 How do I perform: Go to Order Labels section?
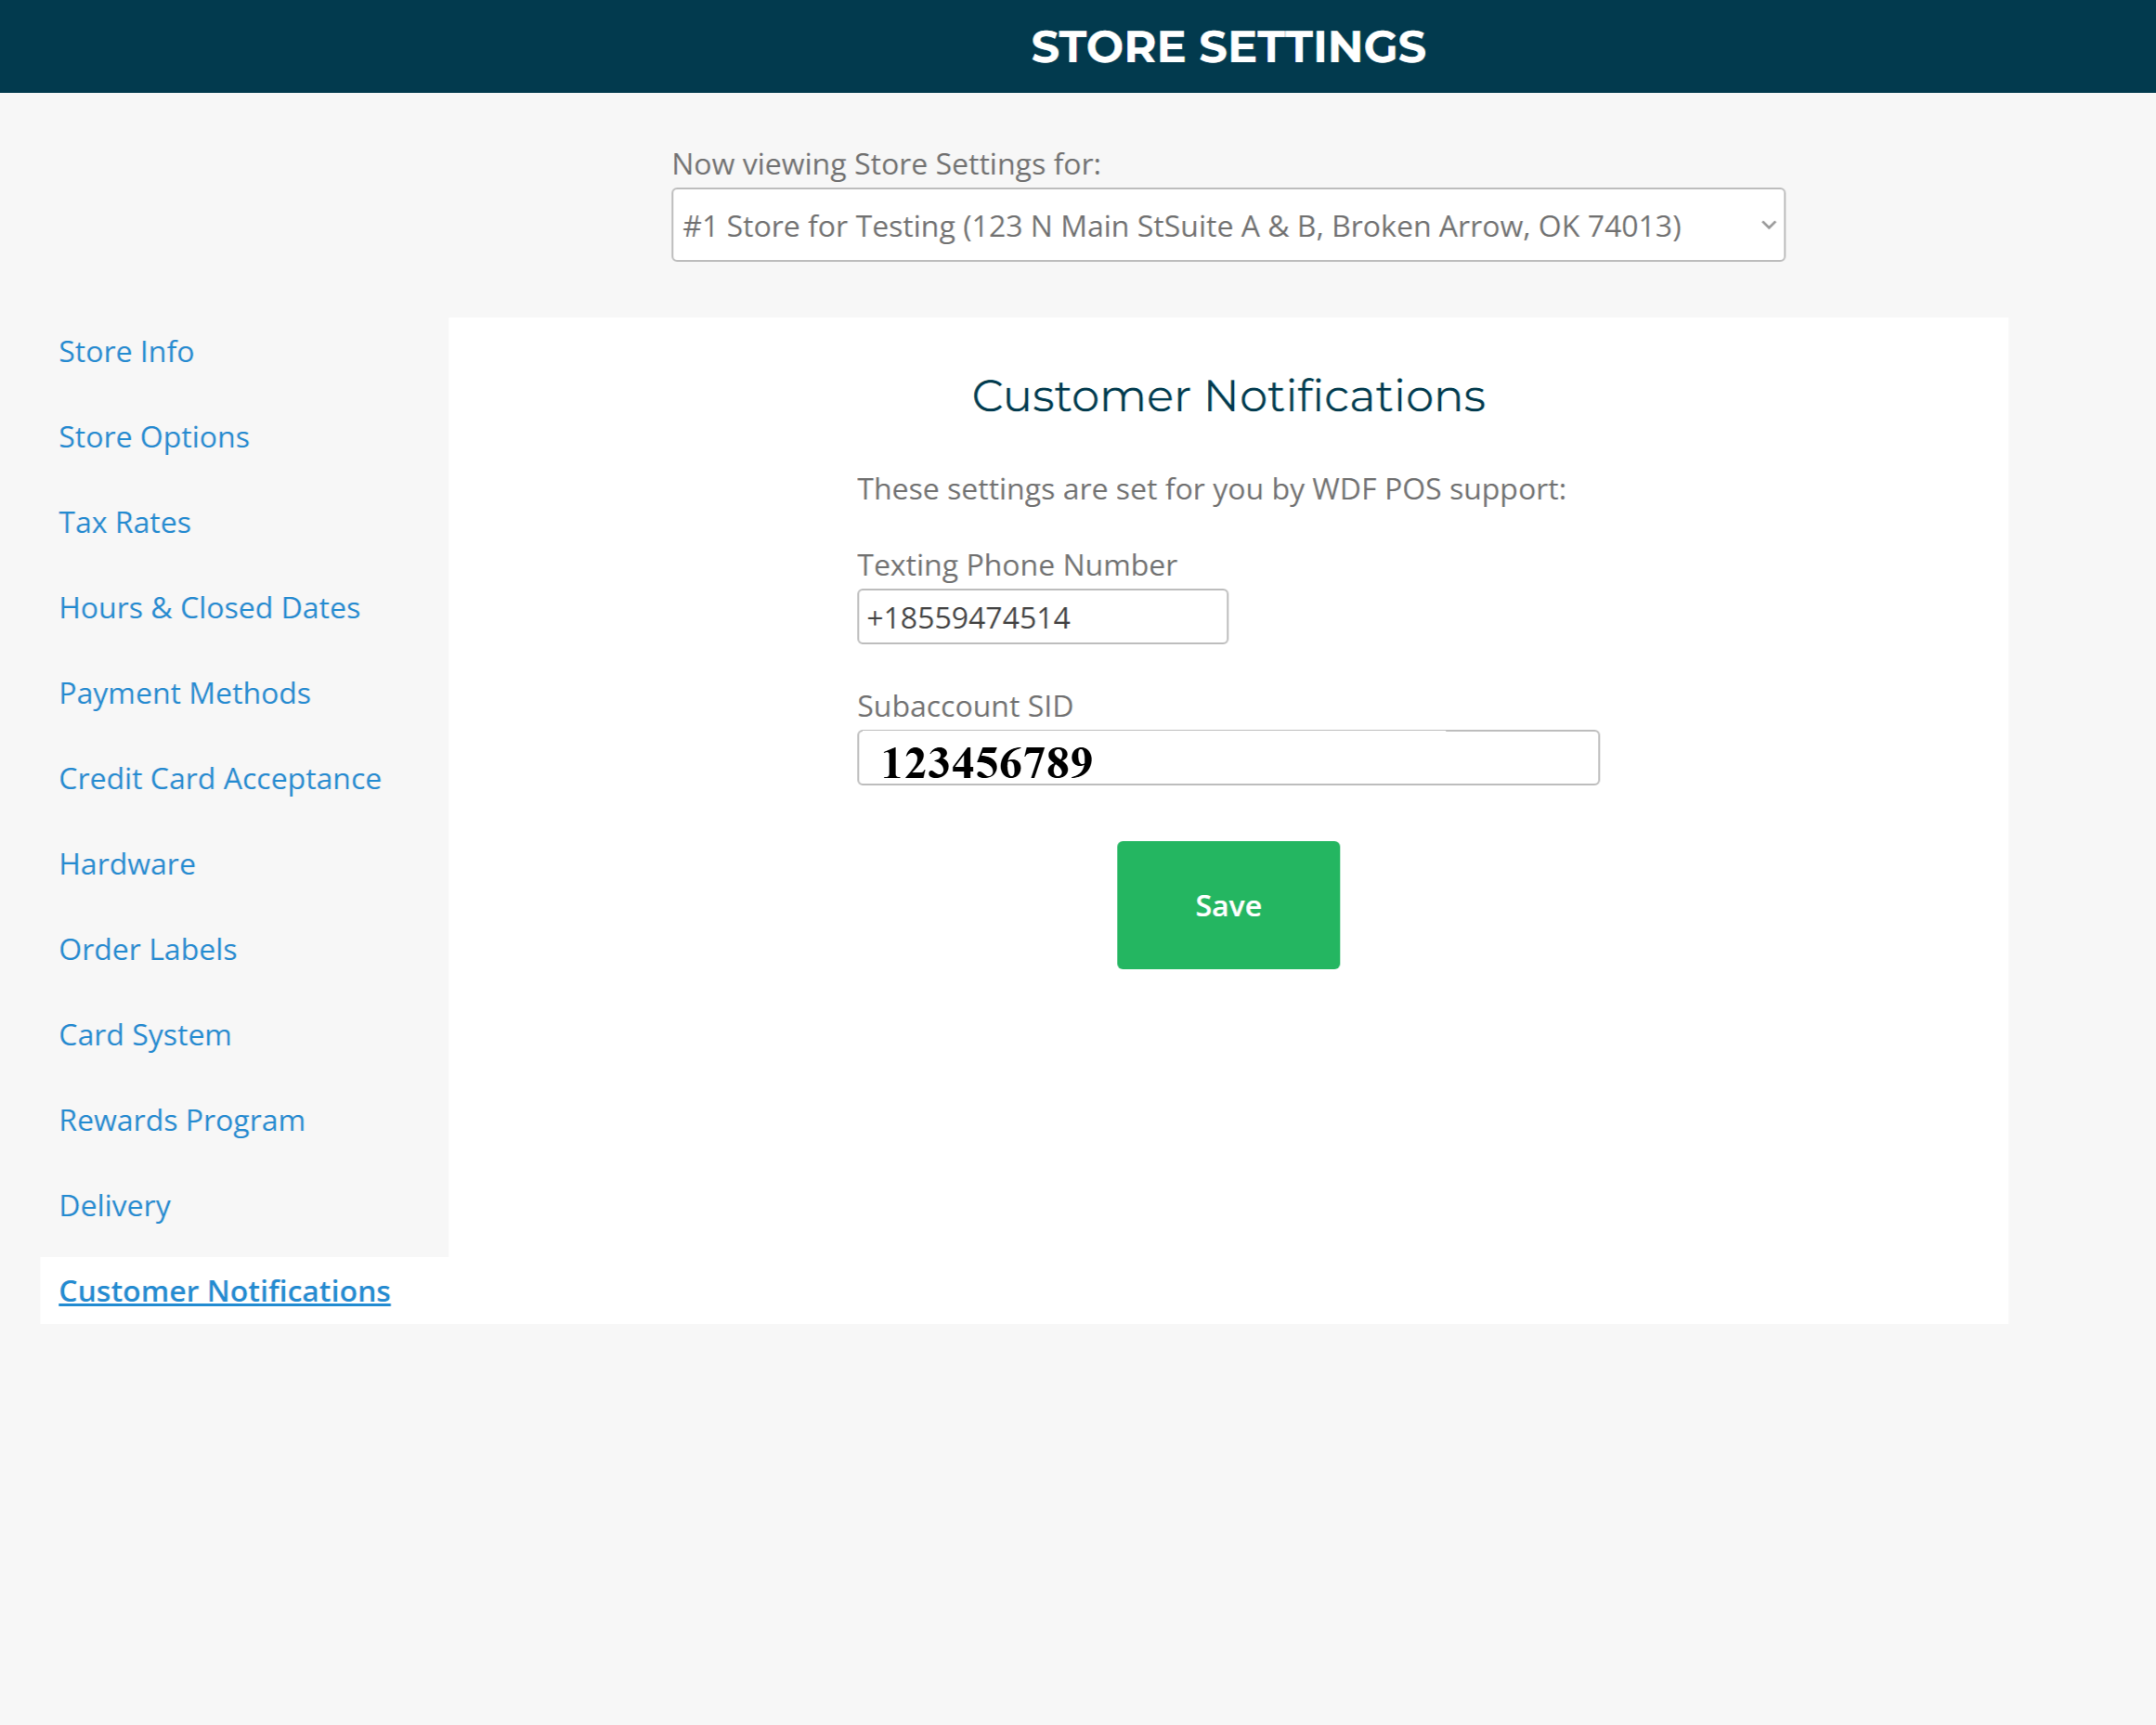coord(148,949)
